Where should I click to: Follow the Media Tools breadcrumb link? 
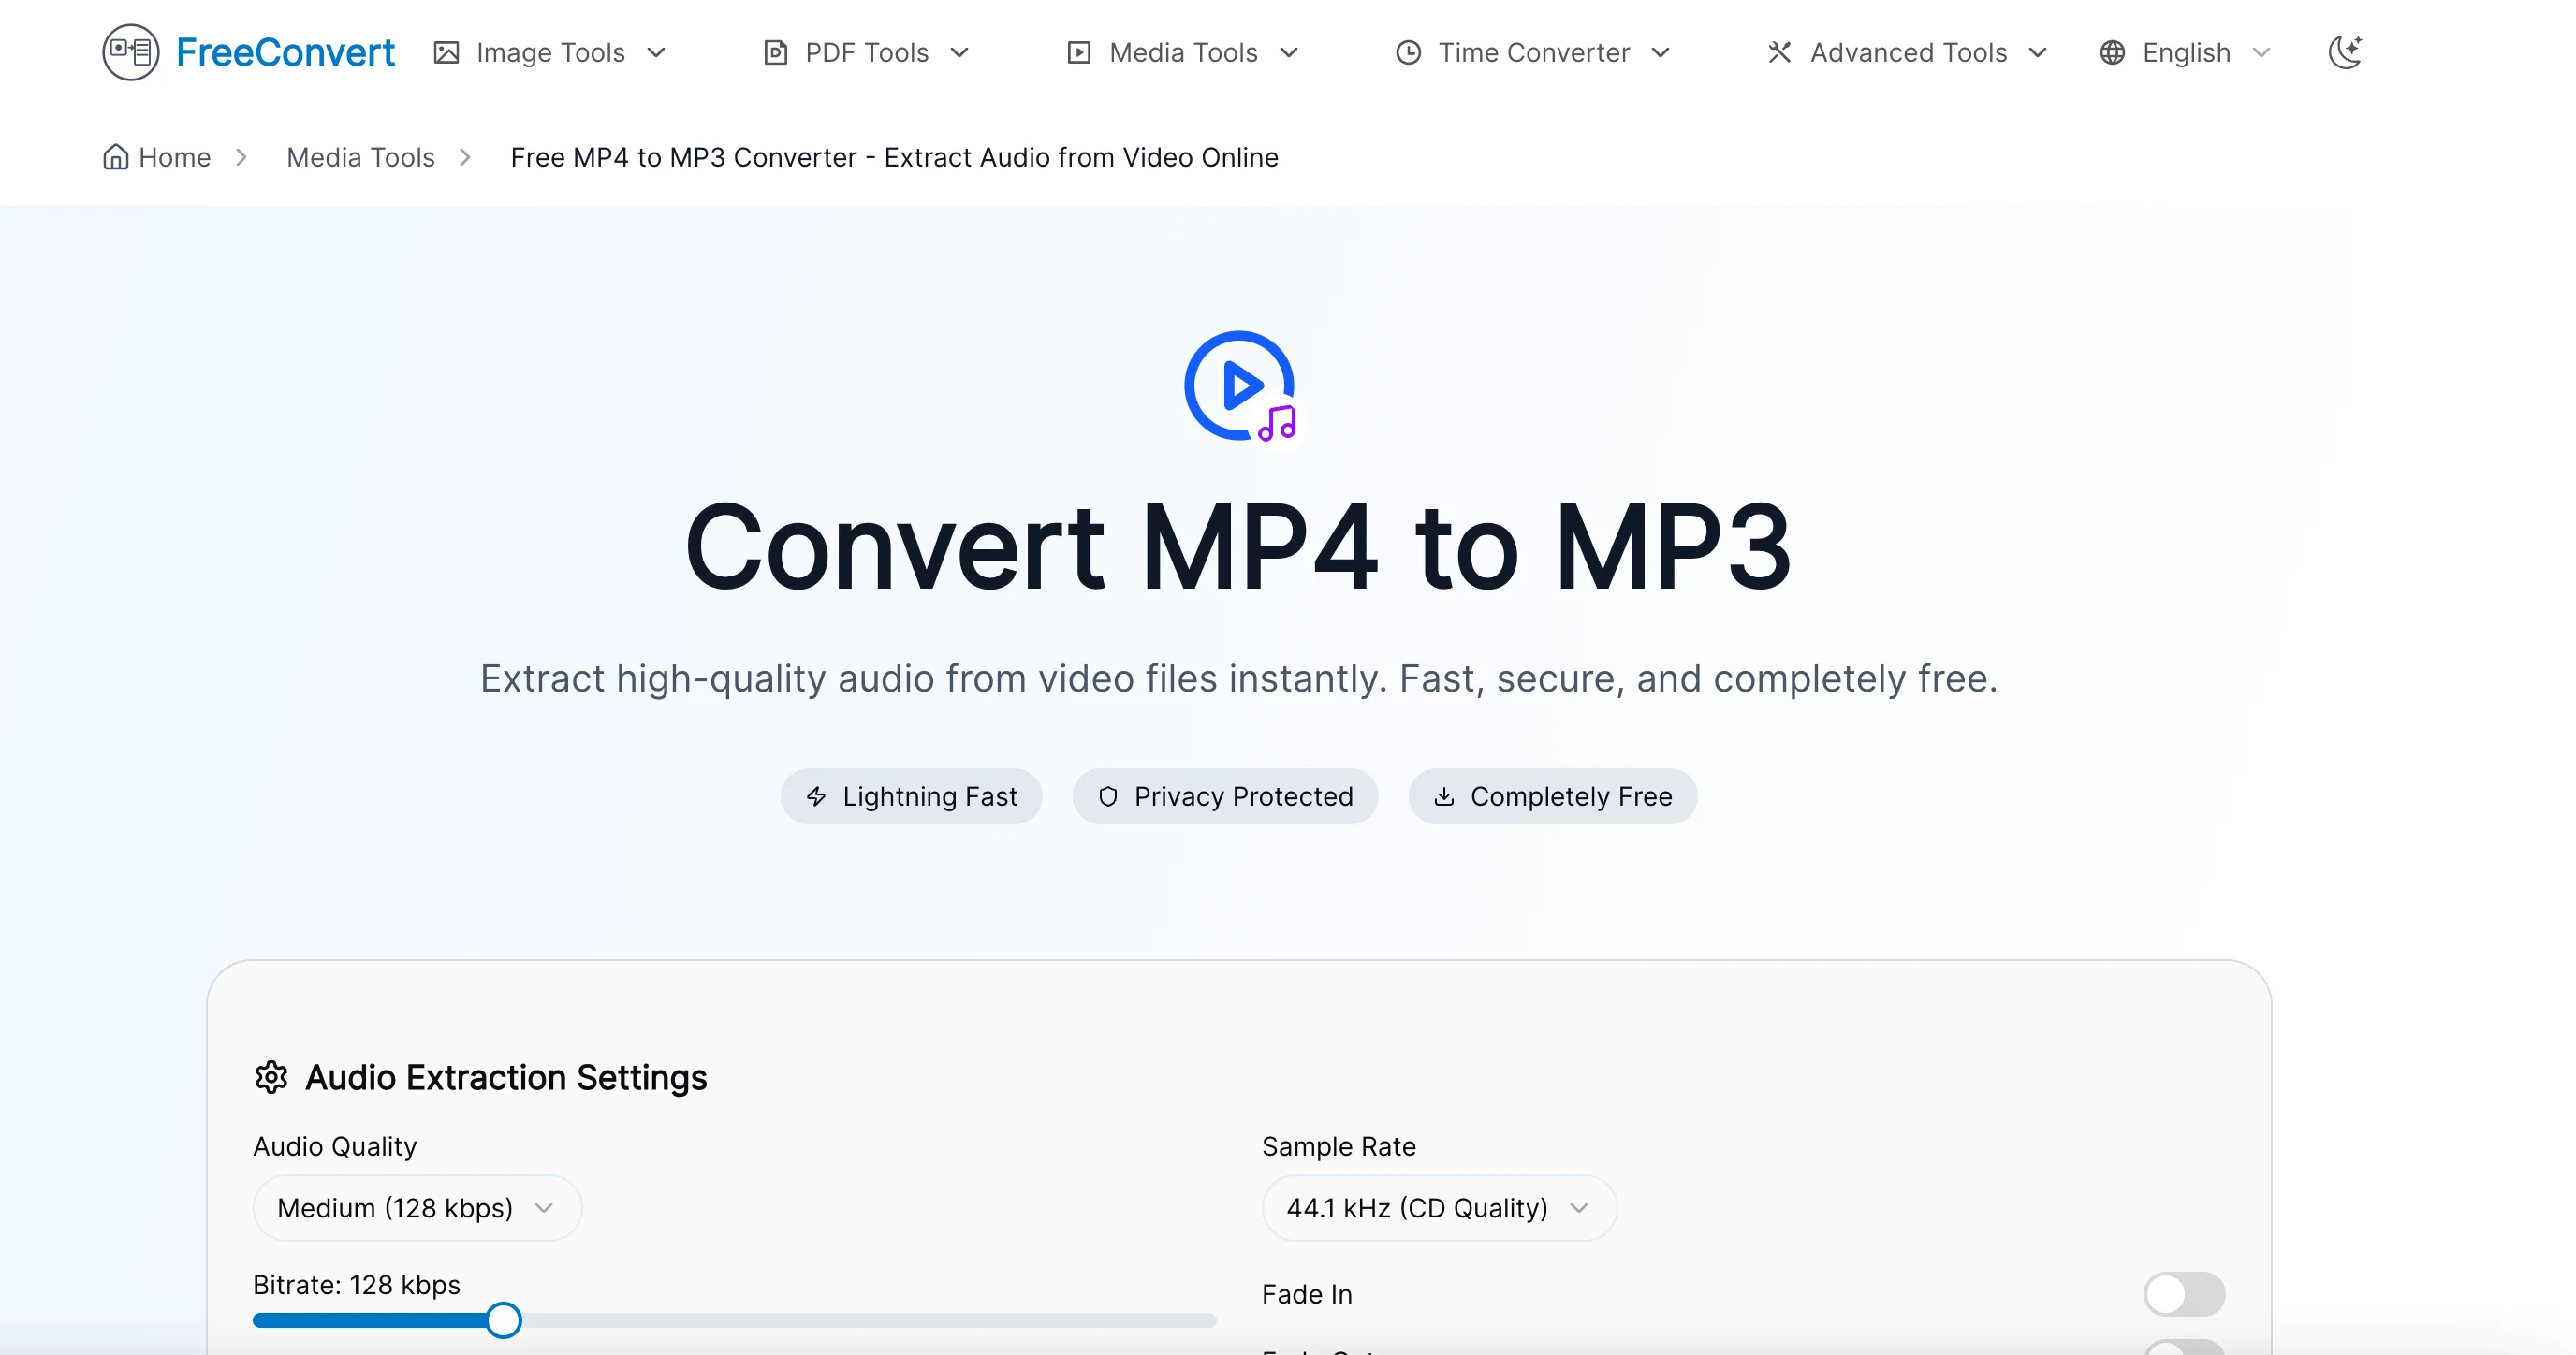tap(360, 157)
